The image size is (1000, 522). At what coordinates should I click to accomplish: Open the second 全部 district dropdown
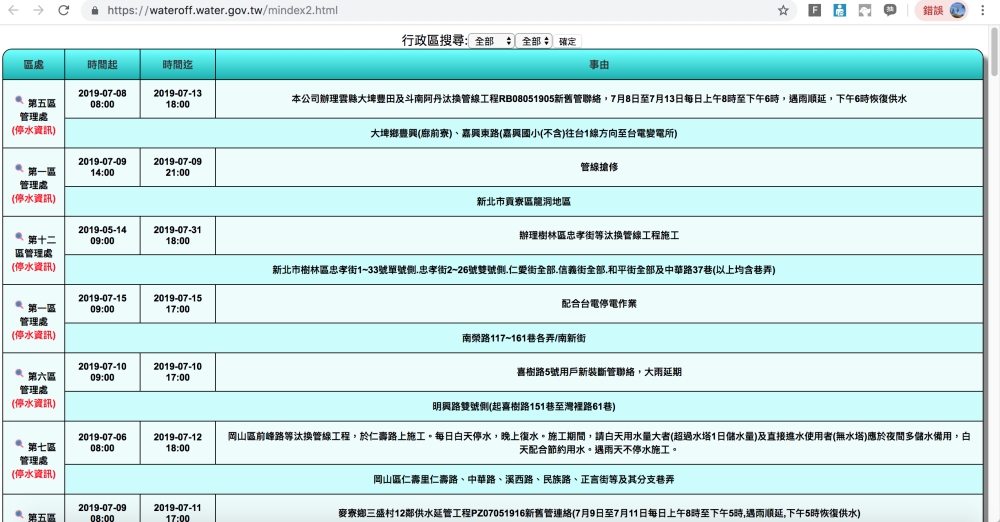click(534, 41)
